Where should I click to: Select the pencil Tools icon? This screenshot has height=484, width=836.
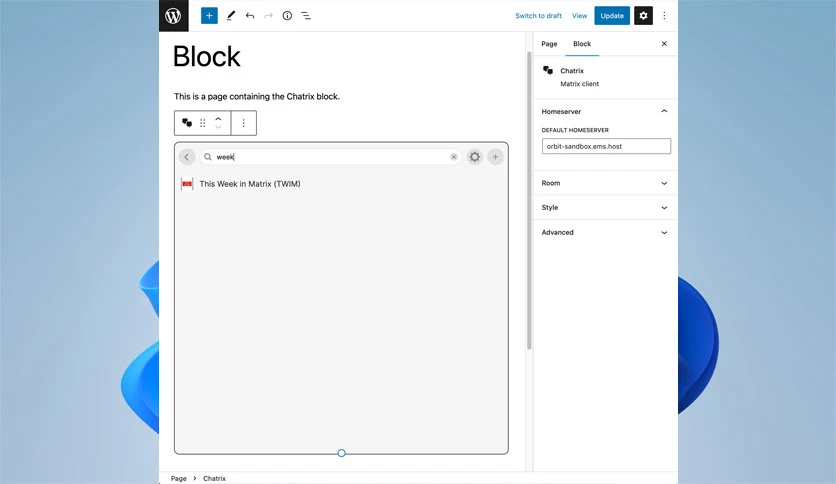(231, 15)
